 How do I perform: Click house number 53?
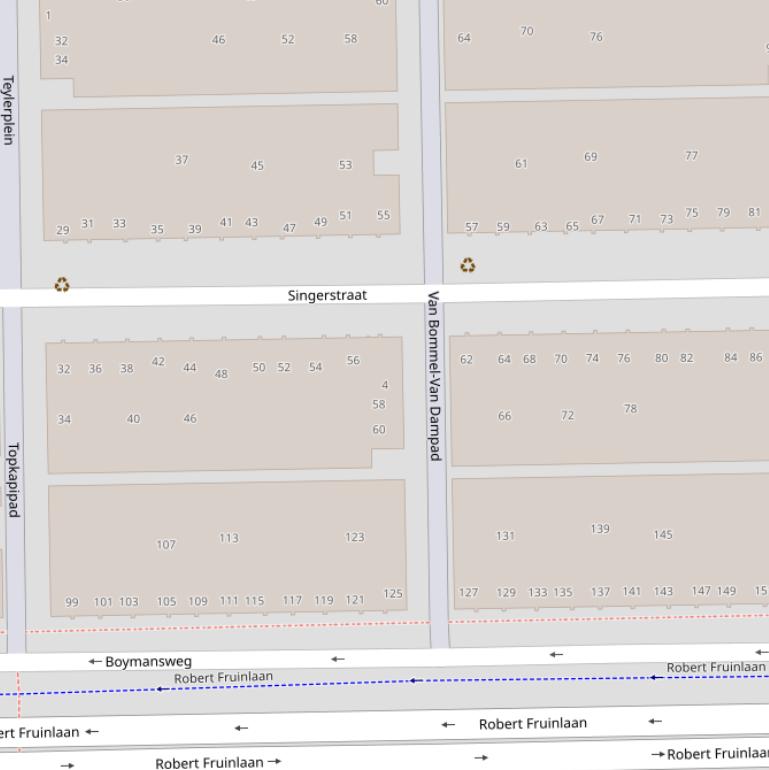pyautogui.click(x=345, y=165)
